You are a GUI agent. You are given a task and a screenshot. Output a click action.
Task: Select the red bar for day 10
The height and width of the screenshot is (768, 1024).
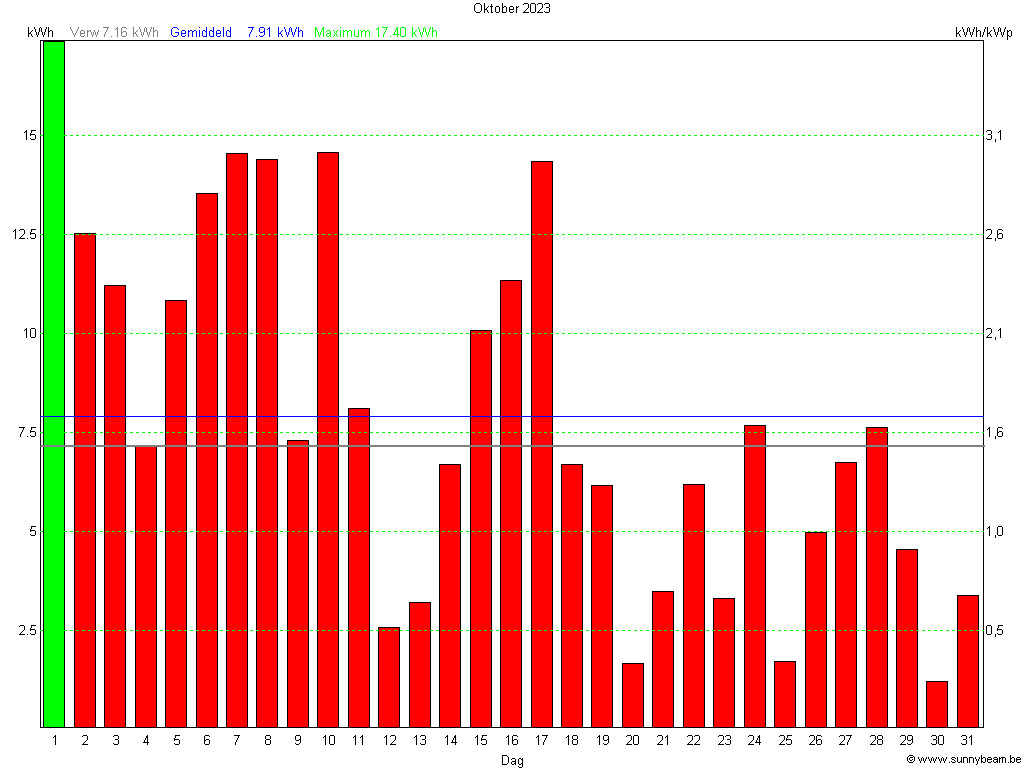[x=328, y=440]
